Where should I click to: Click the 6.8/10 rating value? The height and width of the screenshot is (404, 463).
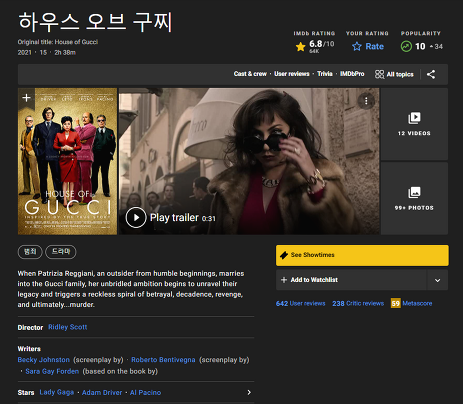[321, 44]
